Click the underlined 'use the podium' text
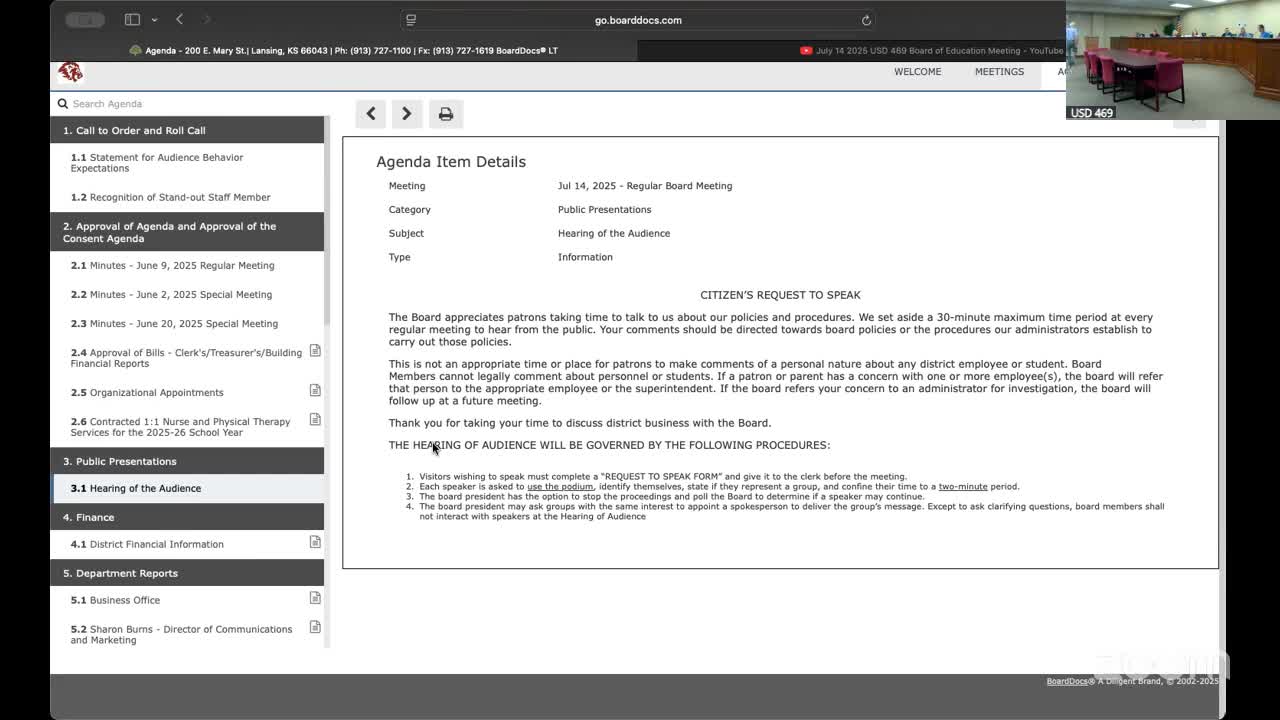 (x=560, y=487)
